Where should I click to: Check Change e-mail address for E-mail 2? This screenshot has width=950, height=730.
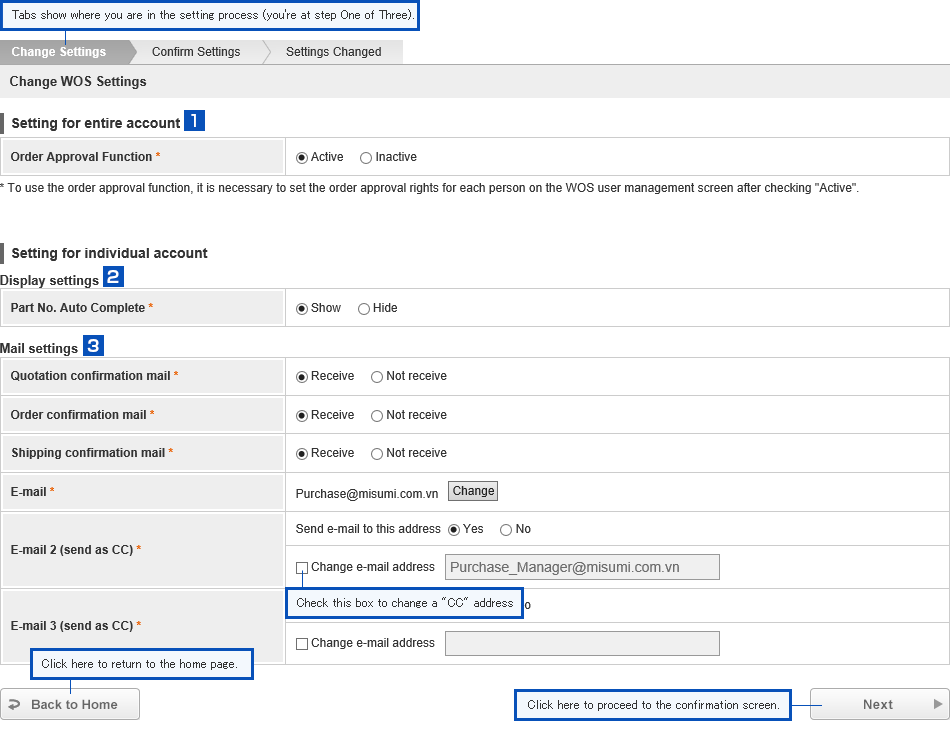click(x=302, y=568)
